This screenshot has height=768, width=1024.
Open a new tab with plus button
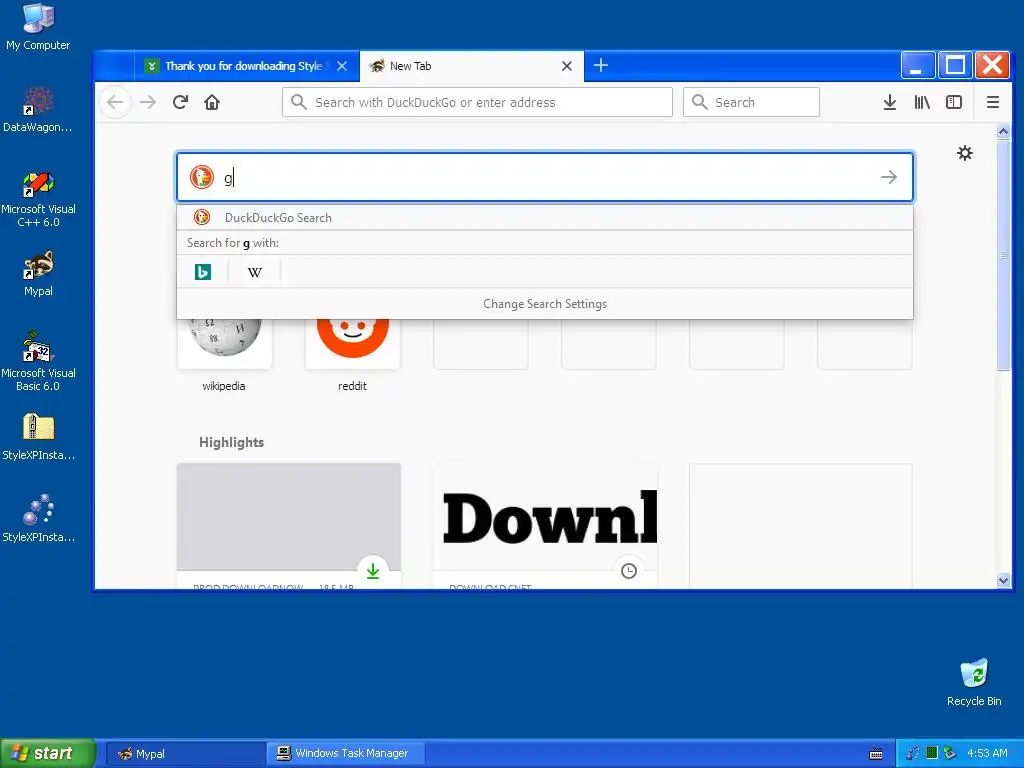601,65
